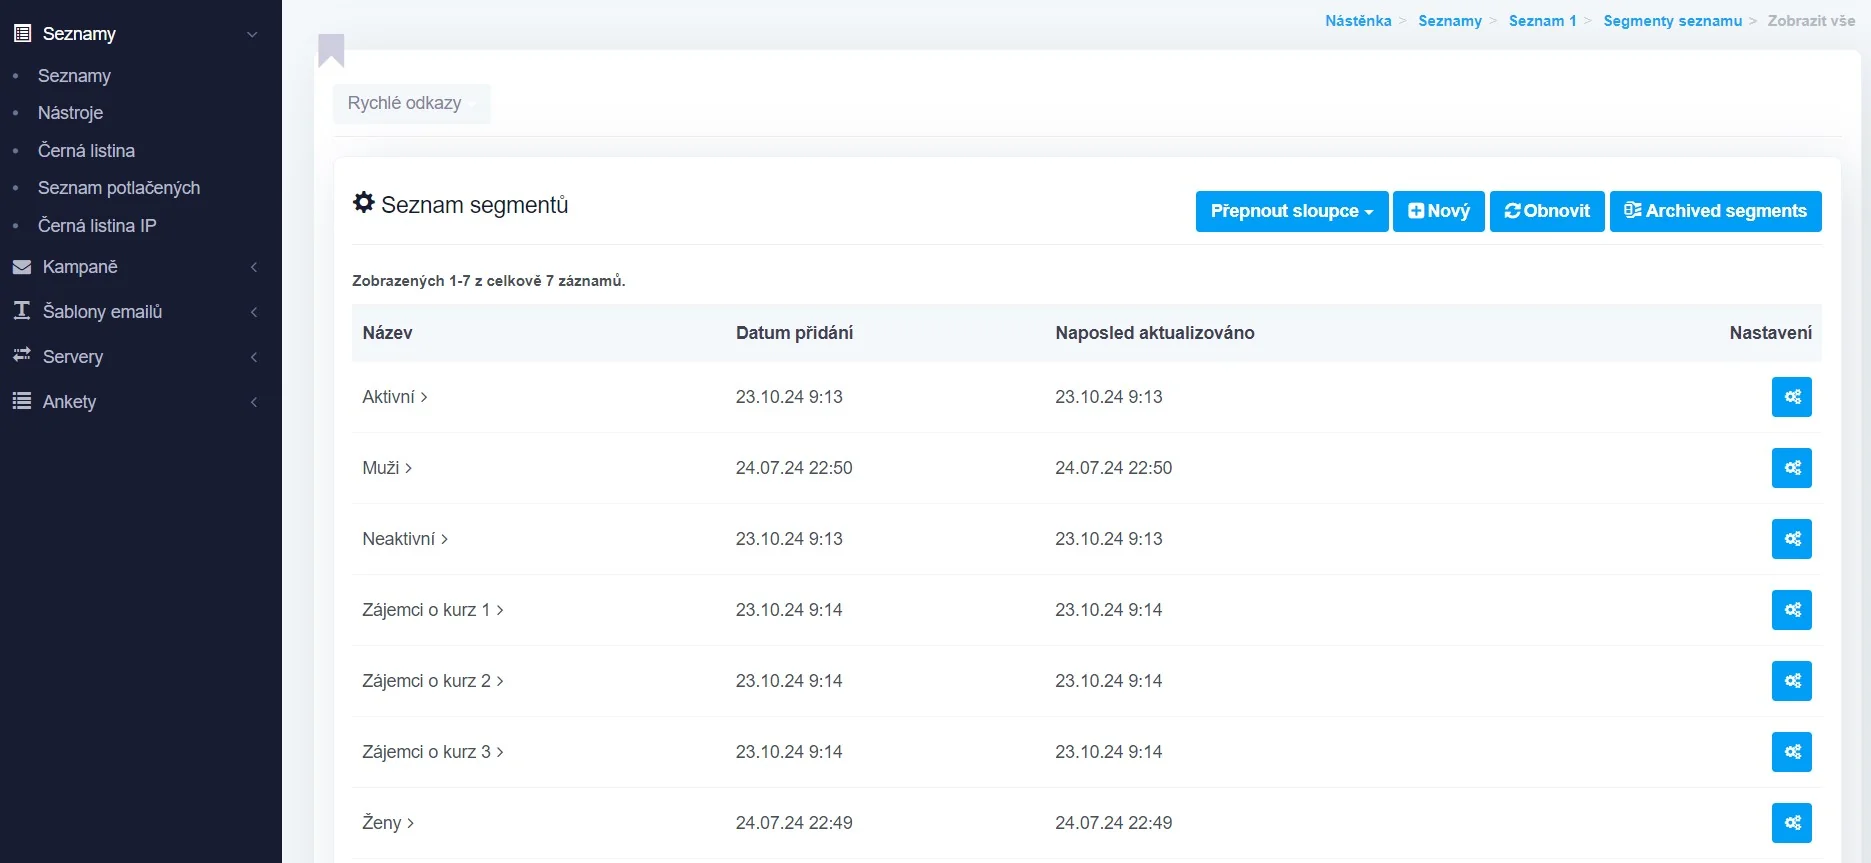Image resolution: width=1871 pixels, height=863 pixels.
Task: Open settings icon for Ženy segment
Action: click(1791, 823)
